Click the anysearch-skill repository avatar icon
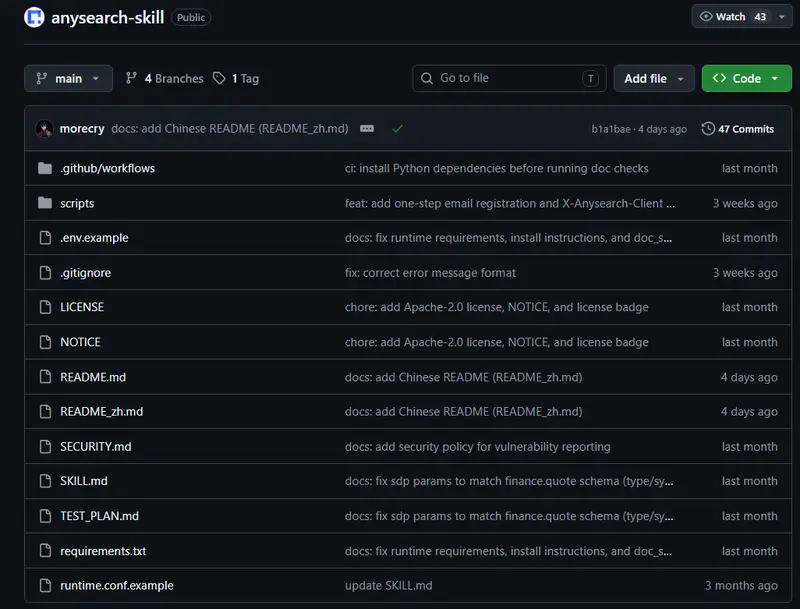 point(34,17)
